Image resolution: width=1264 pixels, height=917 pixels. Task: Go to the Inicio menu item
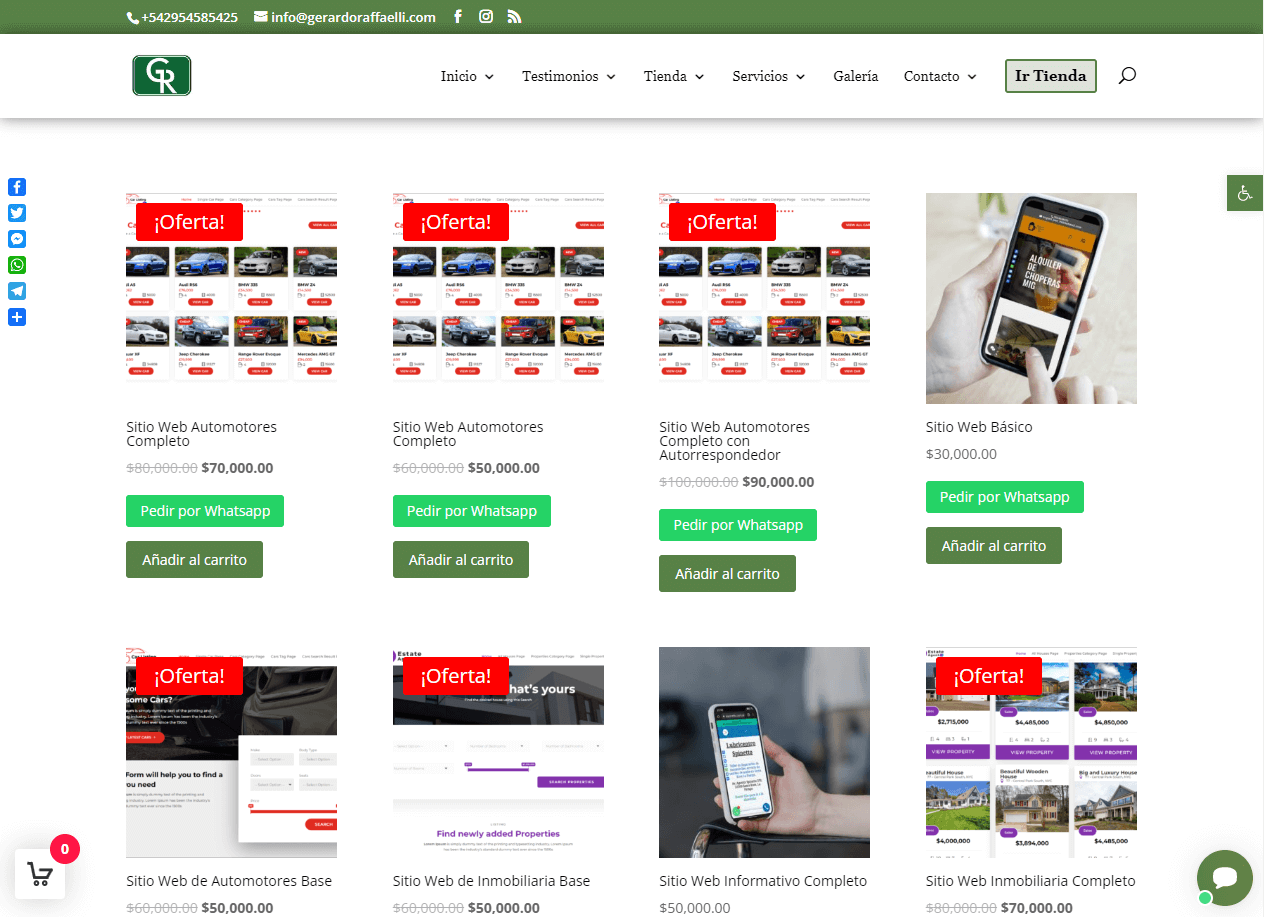tap(459, 76)
